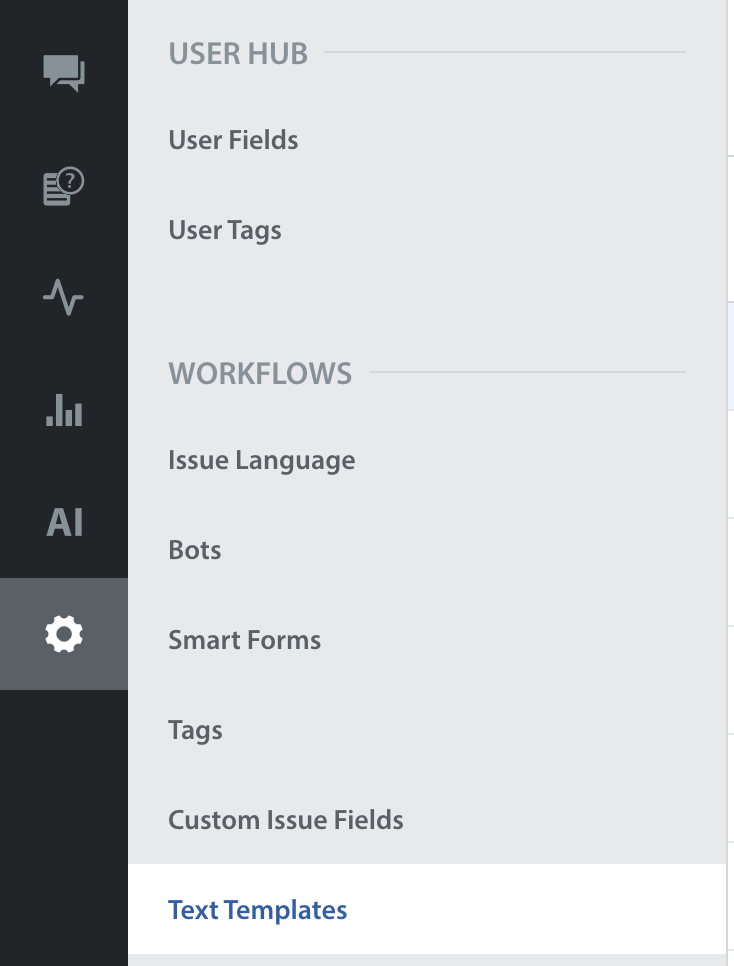The width and height of the screenshot is (734, 966).
Task: Open Tags under Workflows
Action: click(x=195, y=730)
